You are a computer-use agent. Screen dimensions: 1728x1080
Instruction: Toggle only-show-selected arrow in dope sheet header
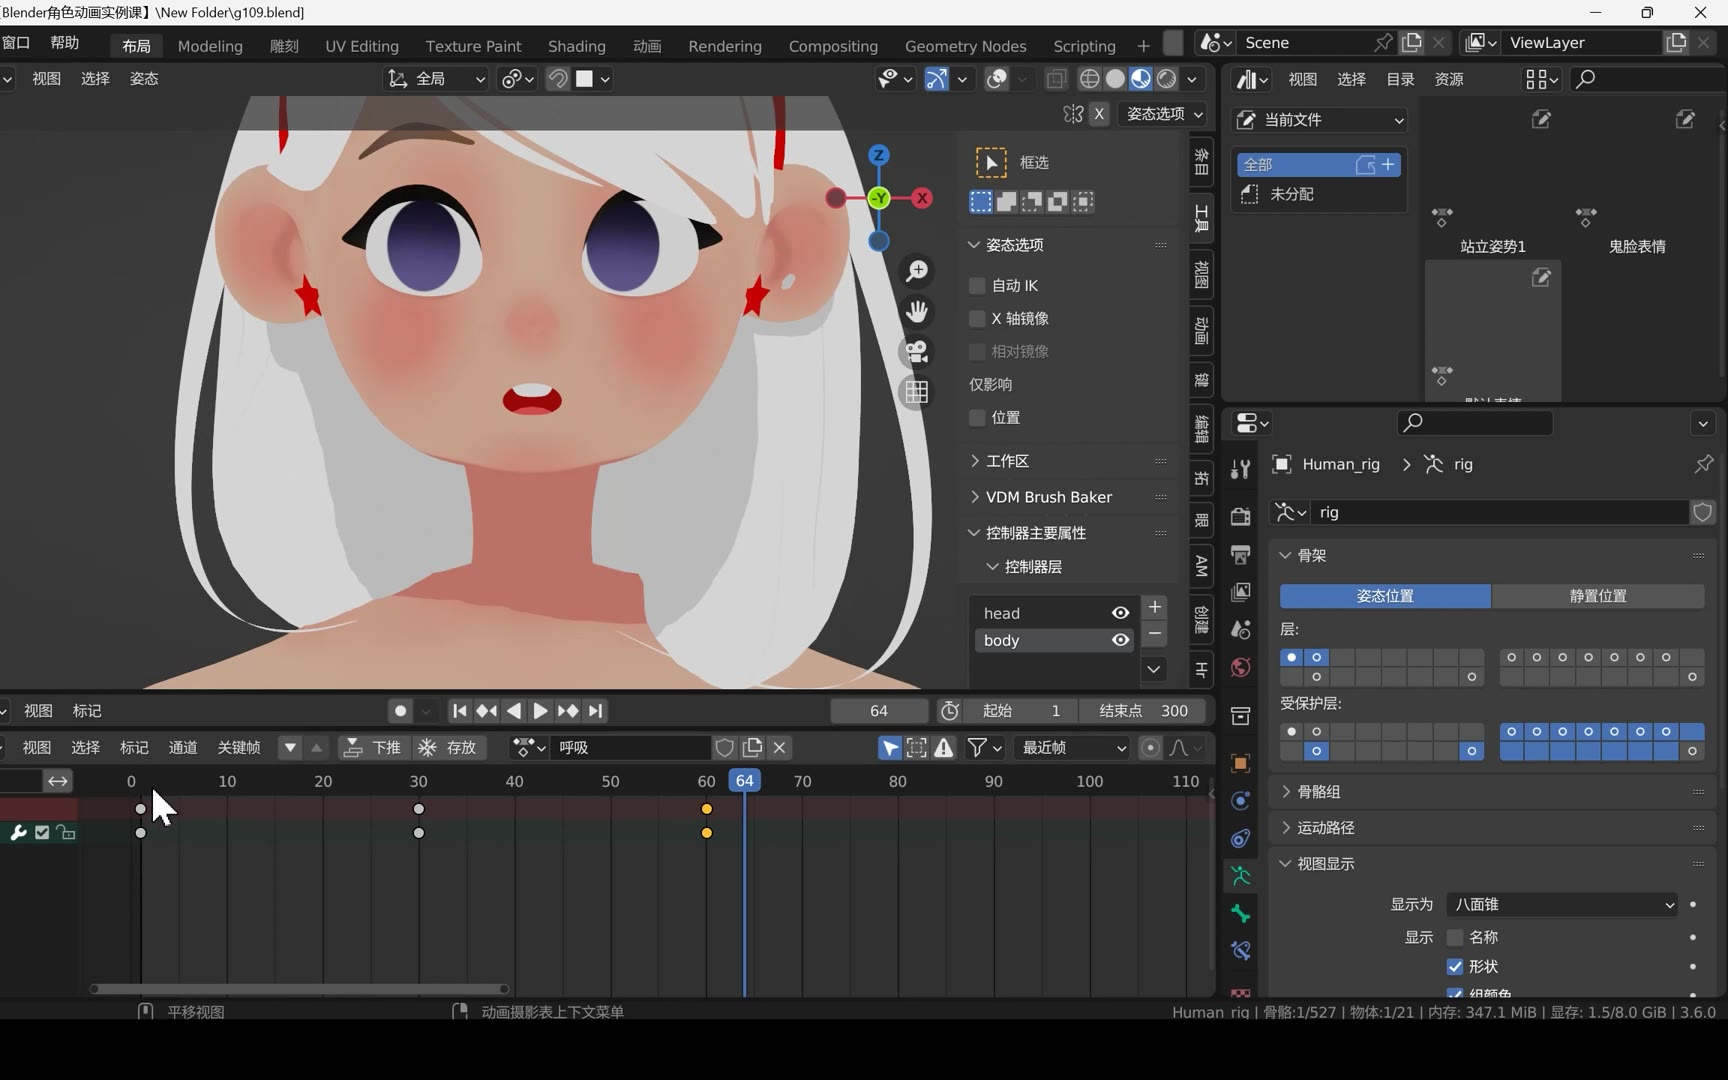point(889,747)
